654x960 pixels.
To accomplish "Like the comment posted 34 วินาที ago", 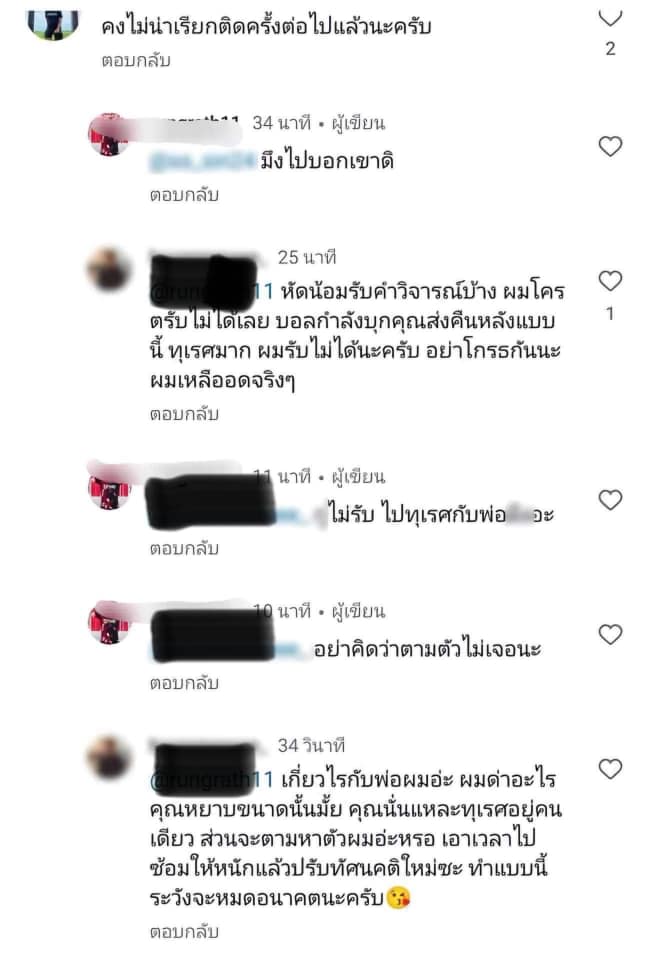I will (610, 768).
